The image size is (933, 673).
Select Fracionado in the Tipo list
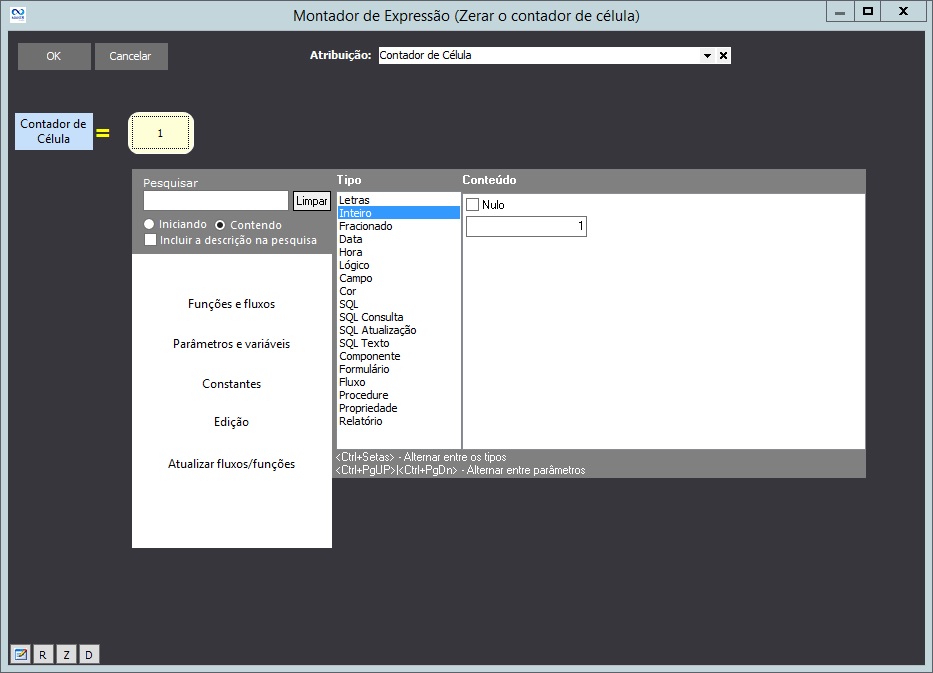[366, 226]
